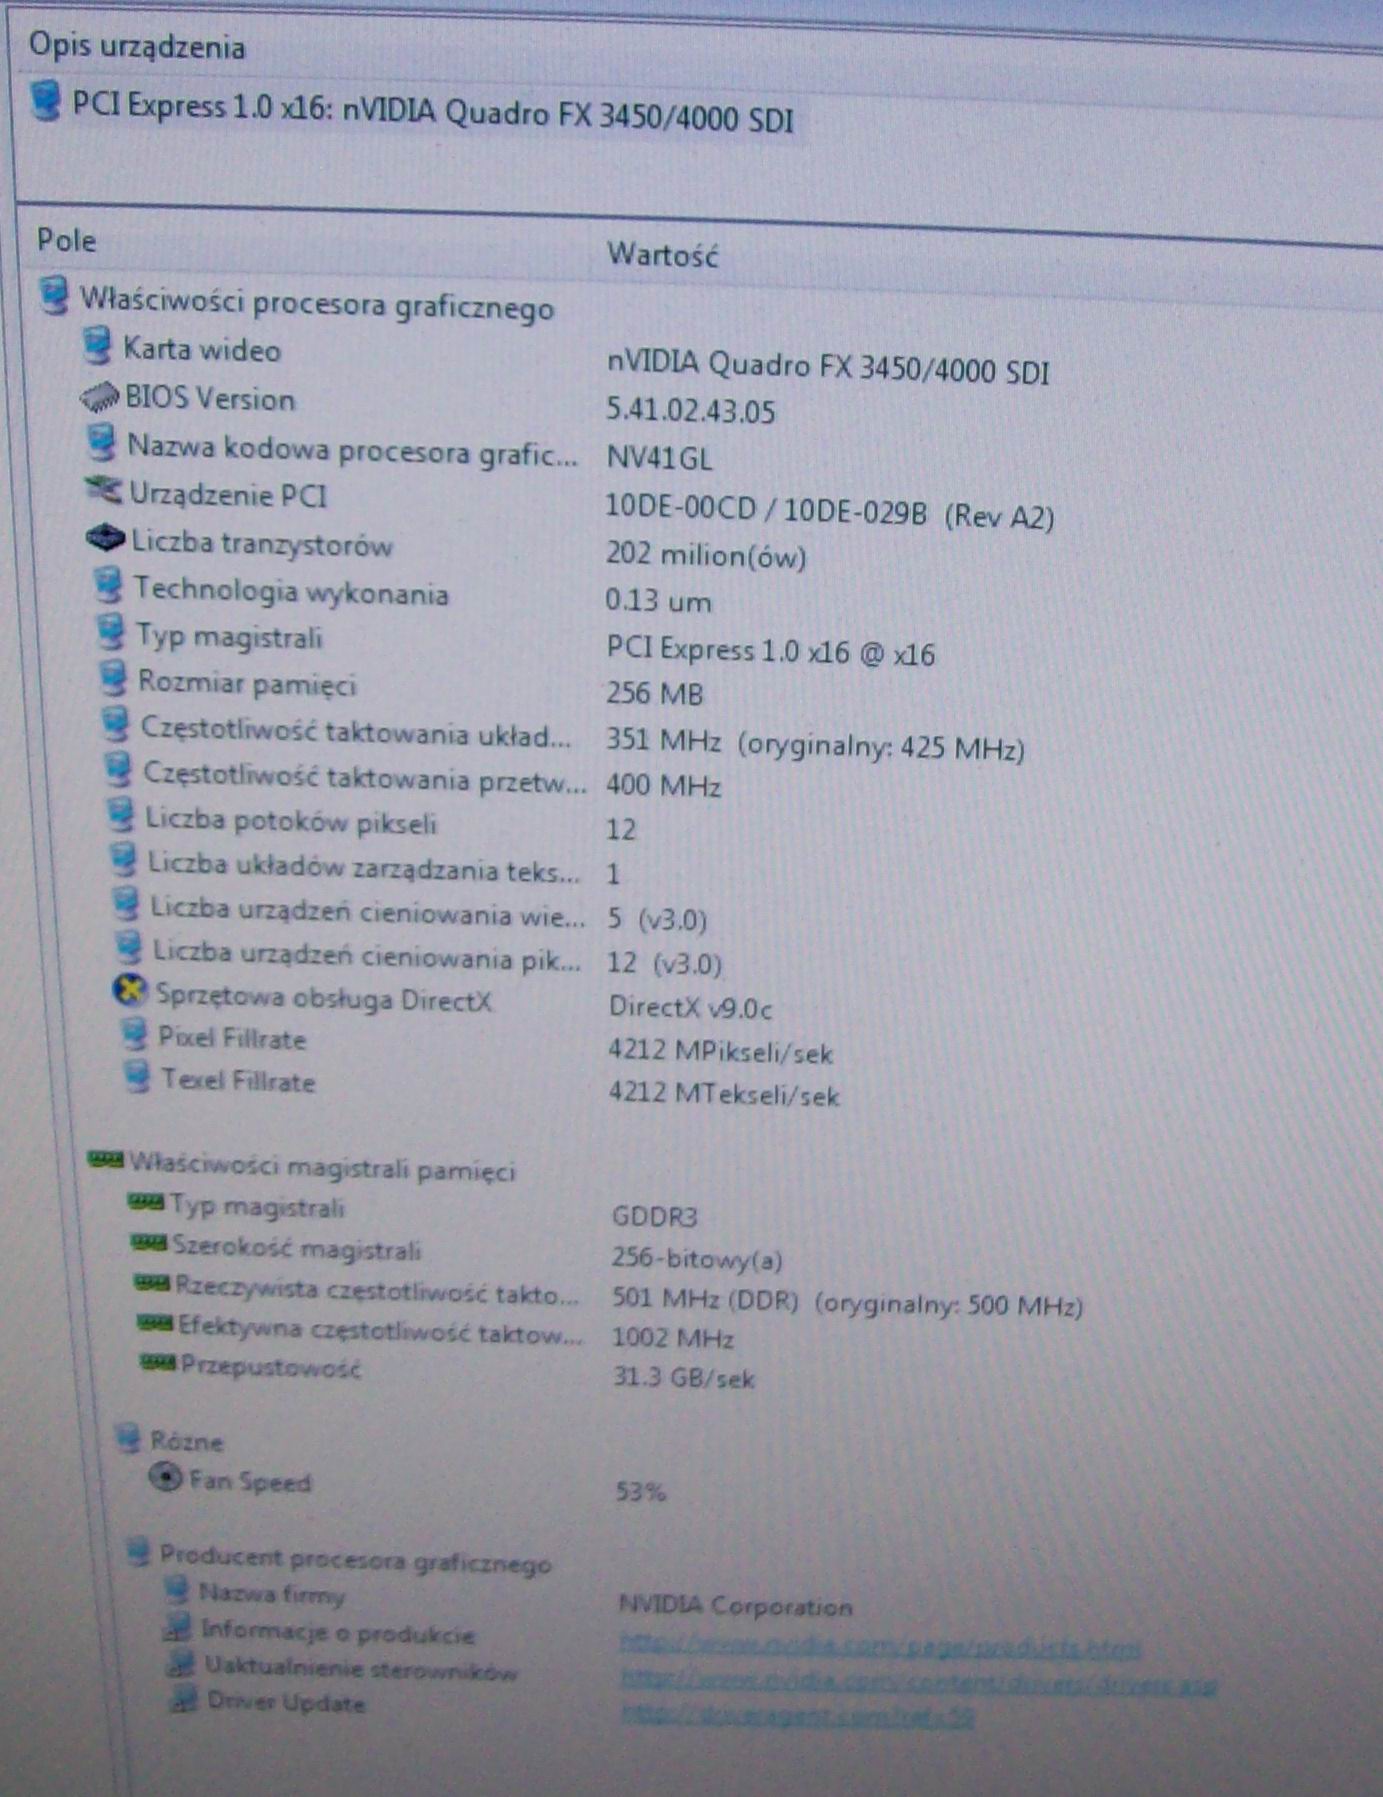Click the icon beside Nazwa firmy
Image resolution: width=1383 pixels, height=1797 pixels.
177,1590
